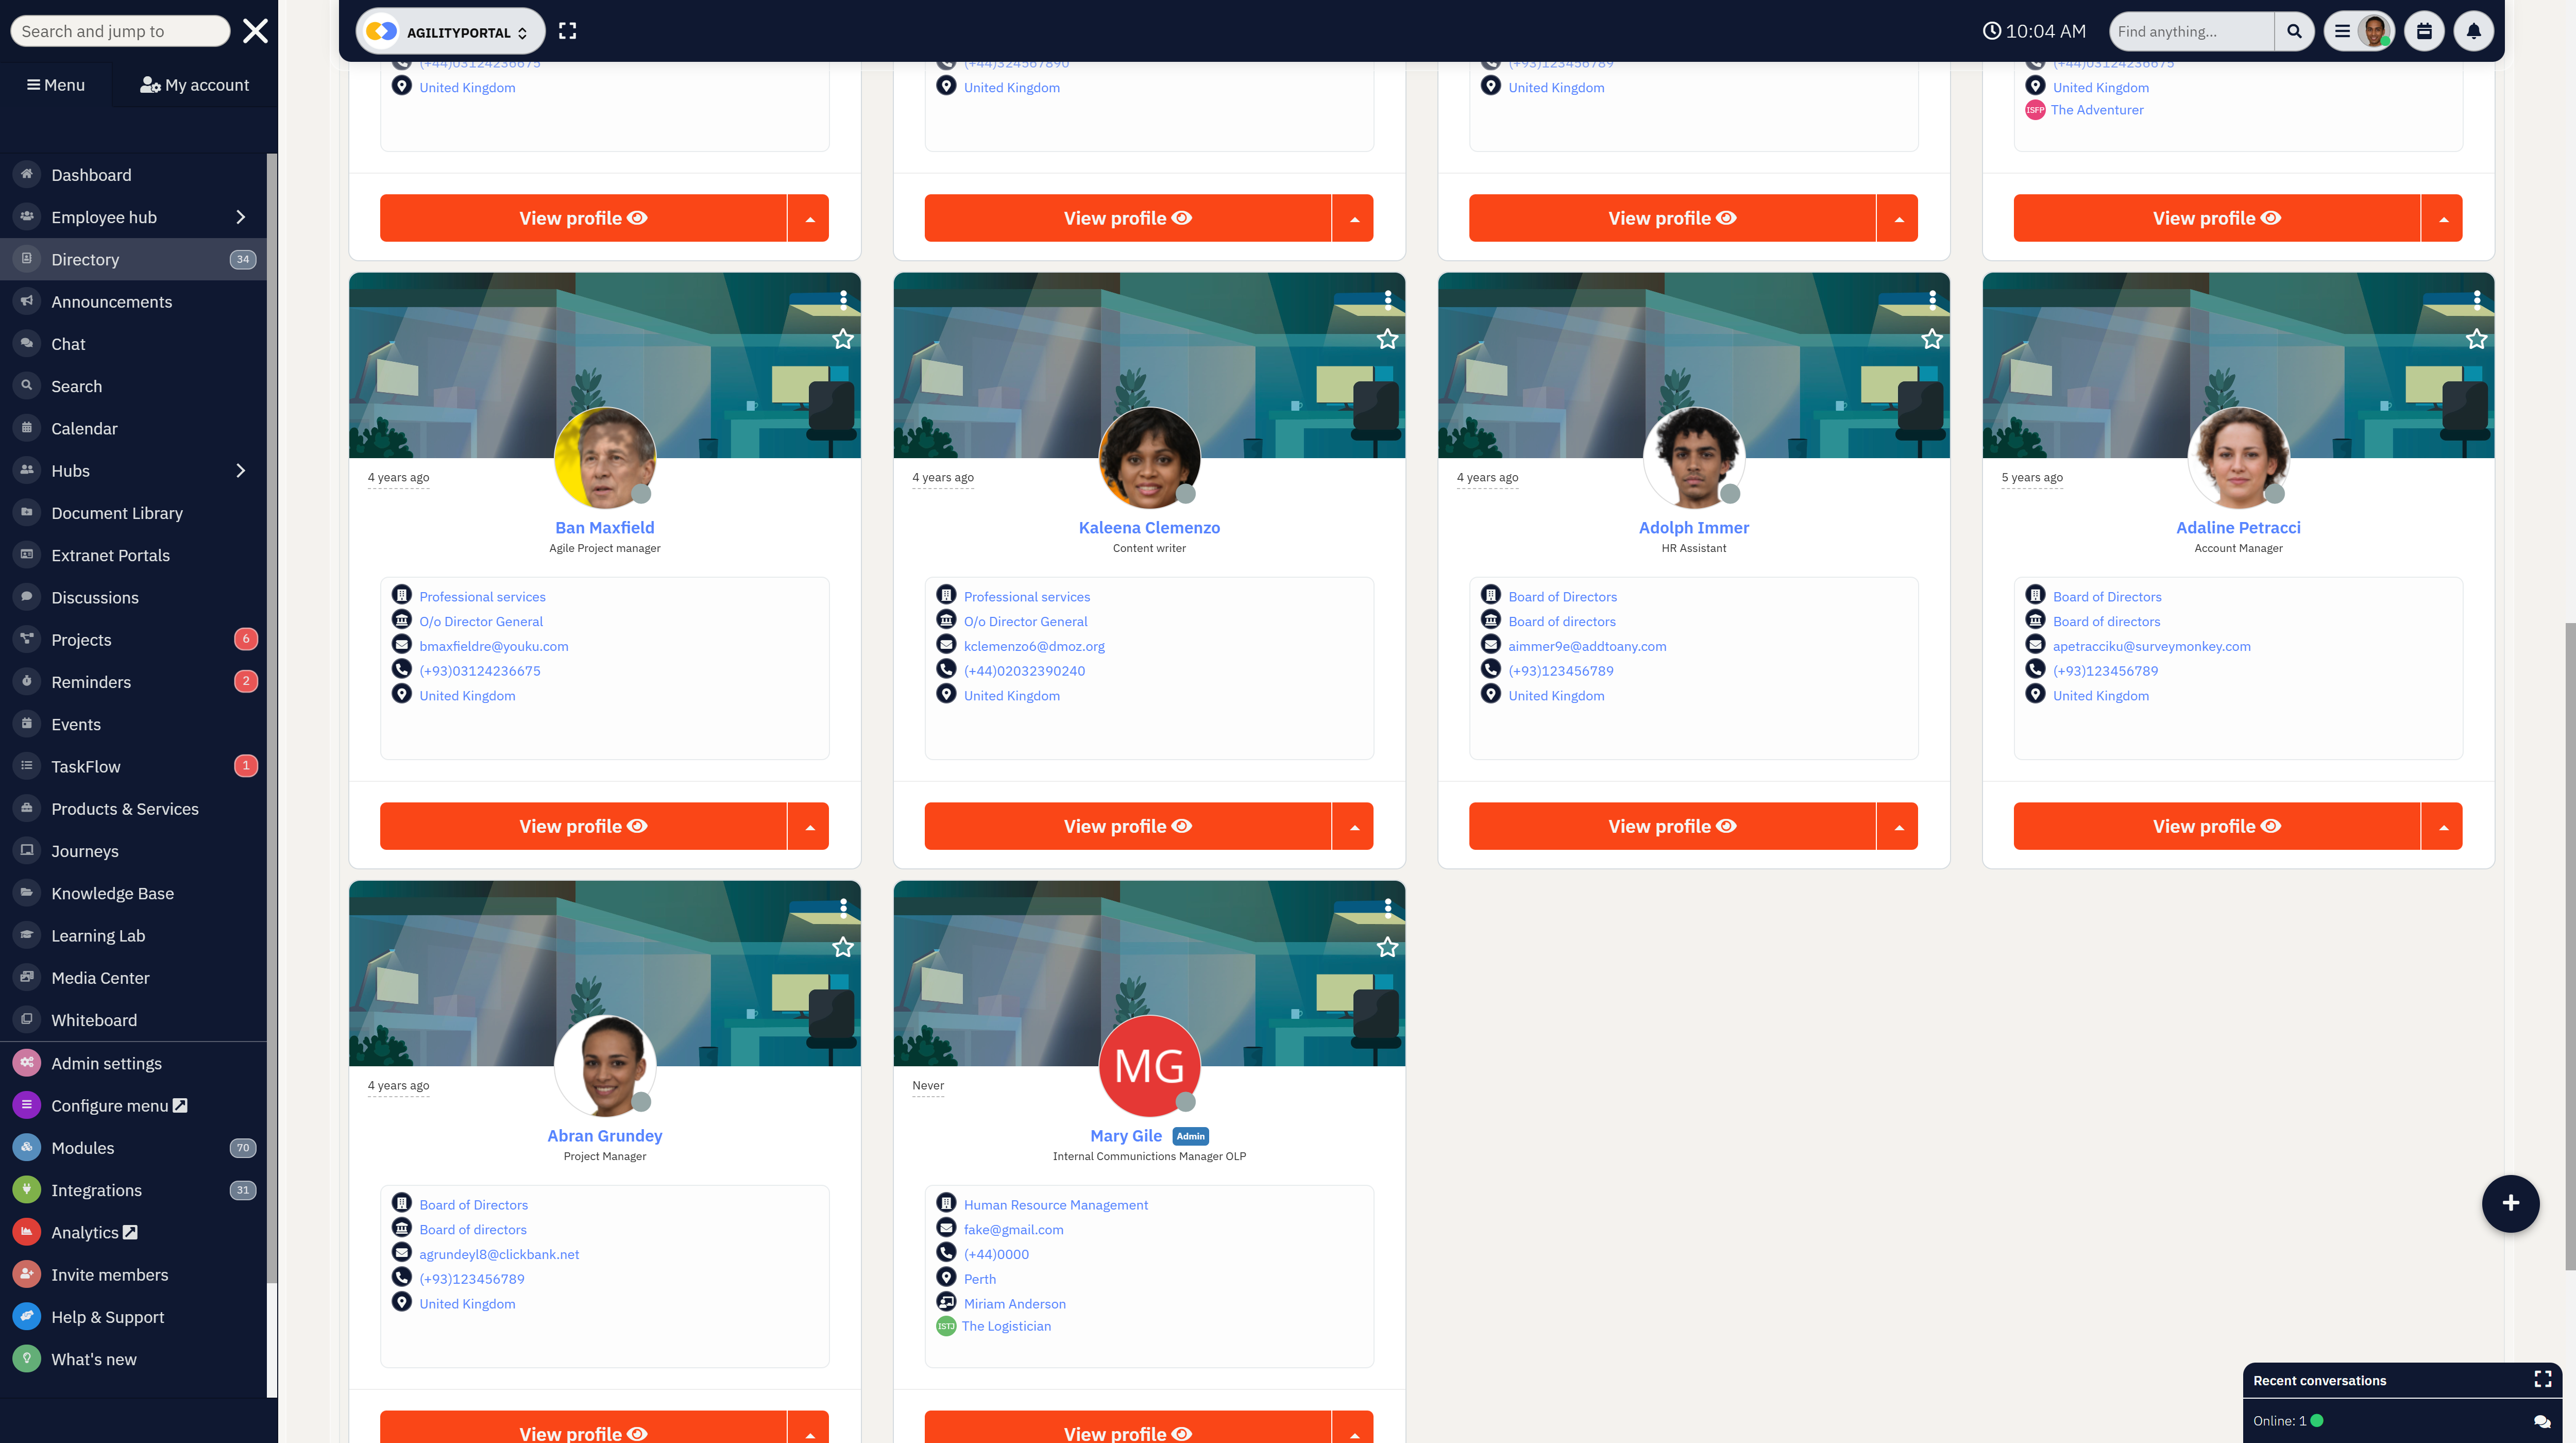Open chat bubbles icon in conversations panel

[x=2542, y=1421]
